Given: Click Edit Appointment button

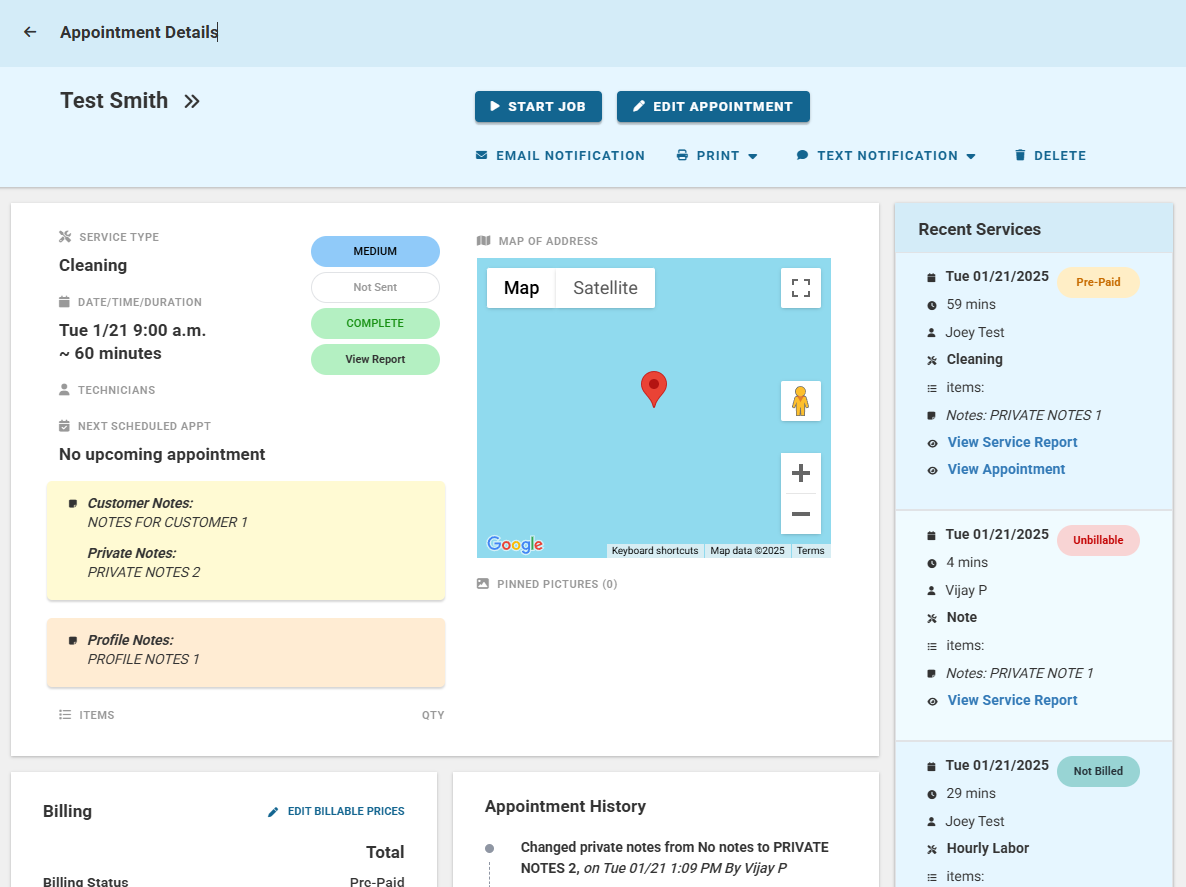Looking at the screenshot, I should click(713, 107).
